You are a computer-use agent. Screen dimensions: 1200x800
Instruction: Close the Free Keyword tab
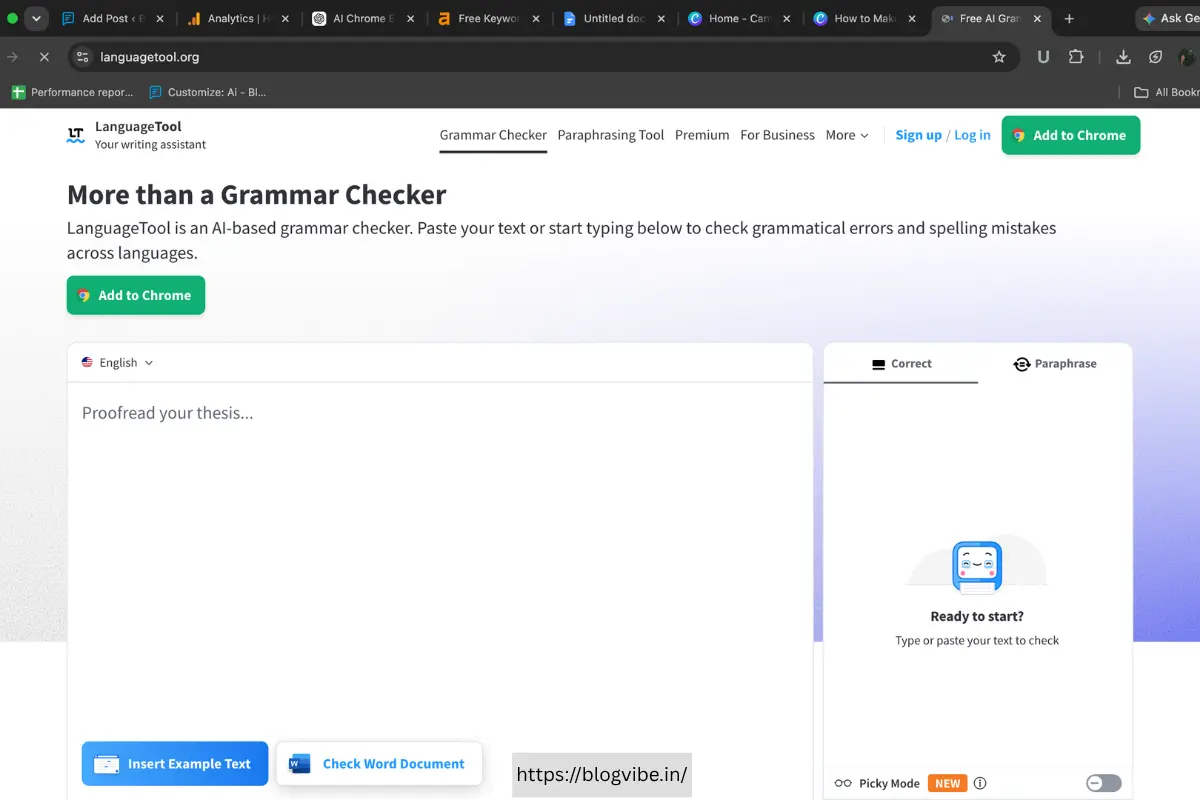pos(536,18)
